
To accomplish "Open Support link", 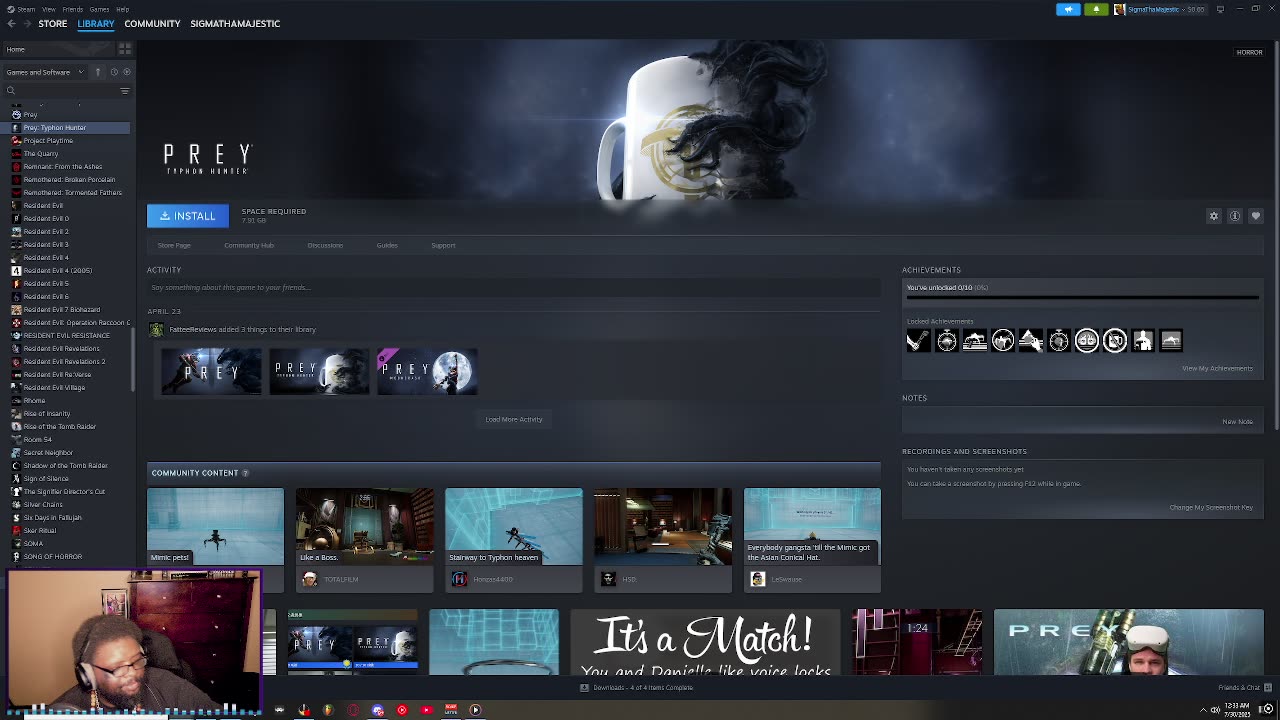I will click(443, 245).
